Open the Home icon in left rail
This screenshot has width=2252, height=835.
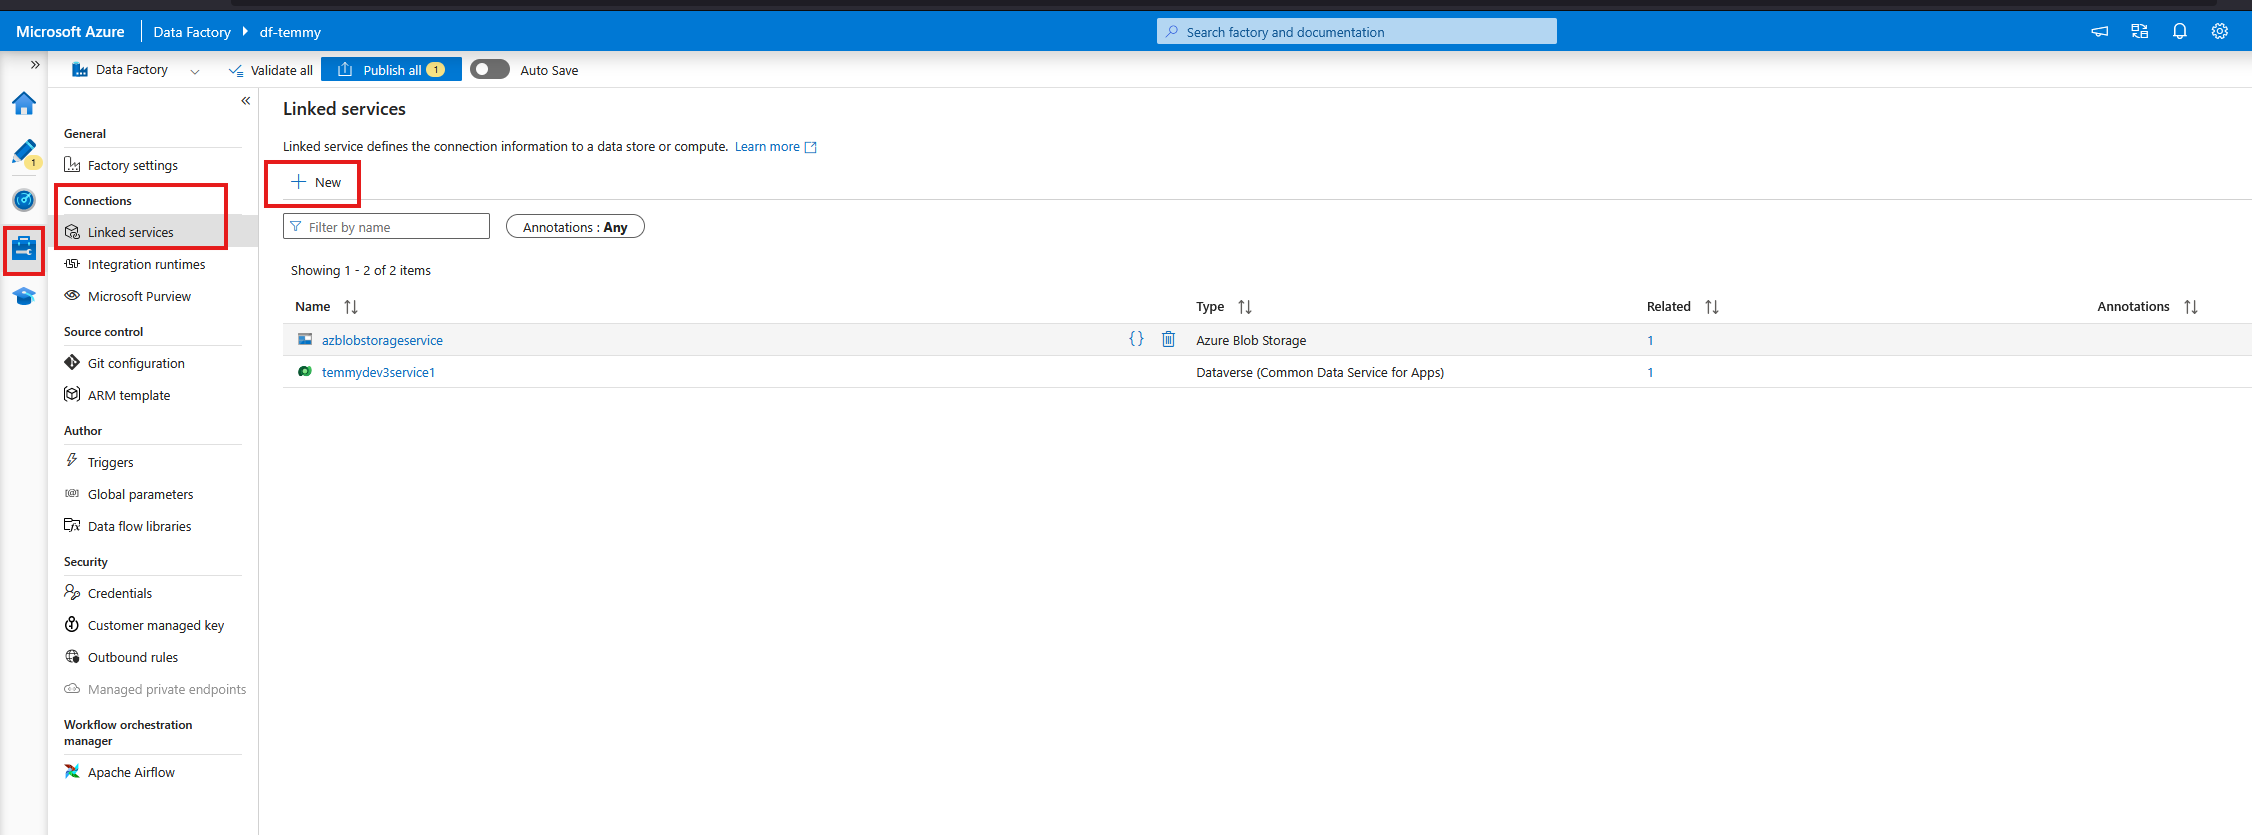click(24, 103)
